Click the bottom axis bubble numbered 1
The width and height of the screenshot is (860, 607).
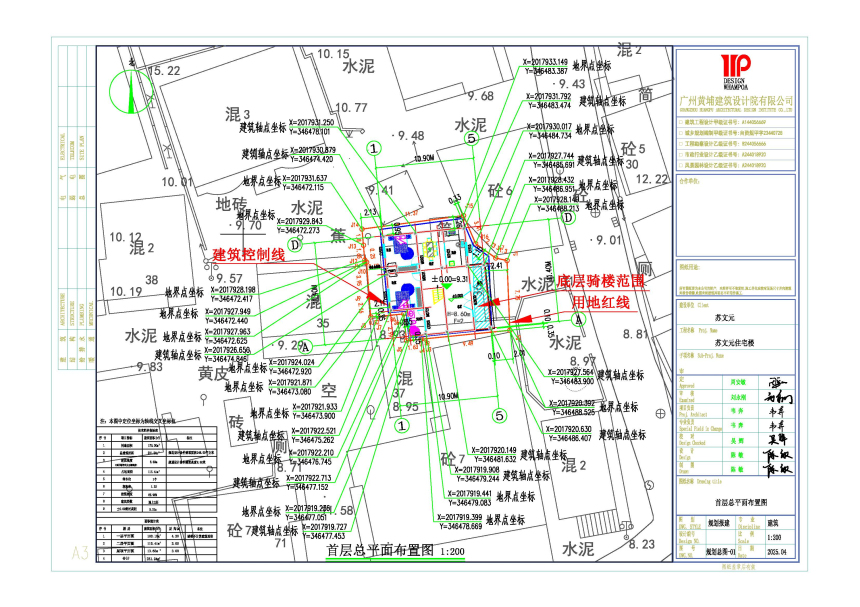pos(402,426)
